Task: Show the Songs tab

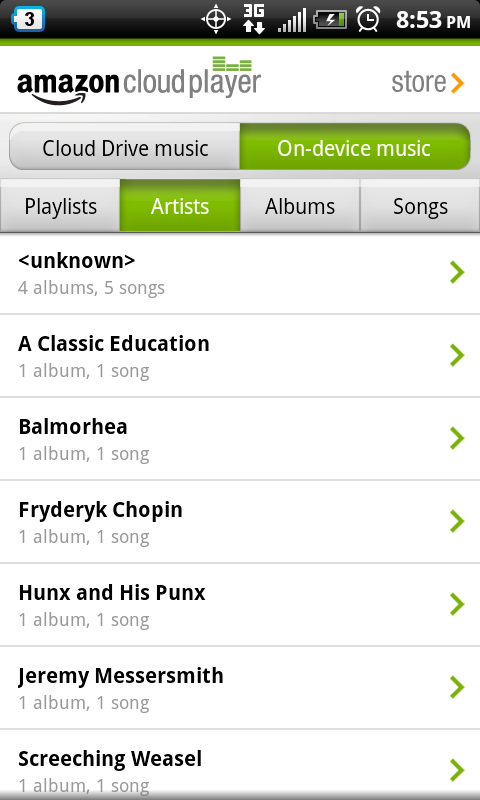Action: point(420,206)
